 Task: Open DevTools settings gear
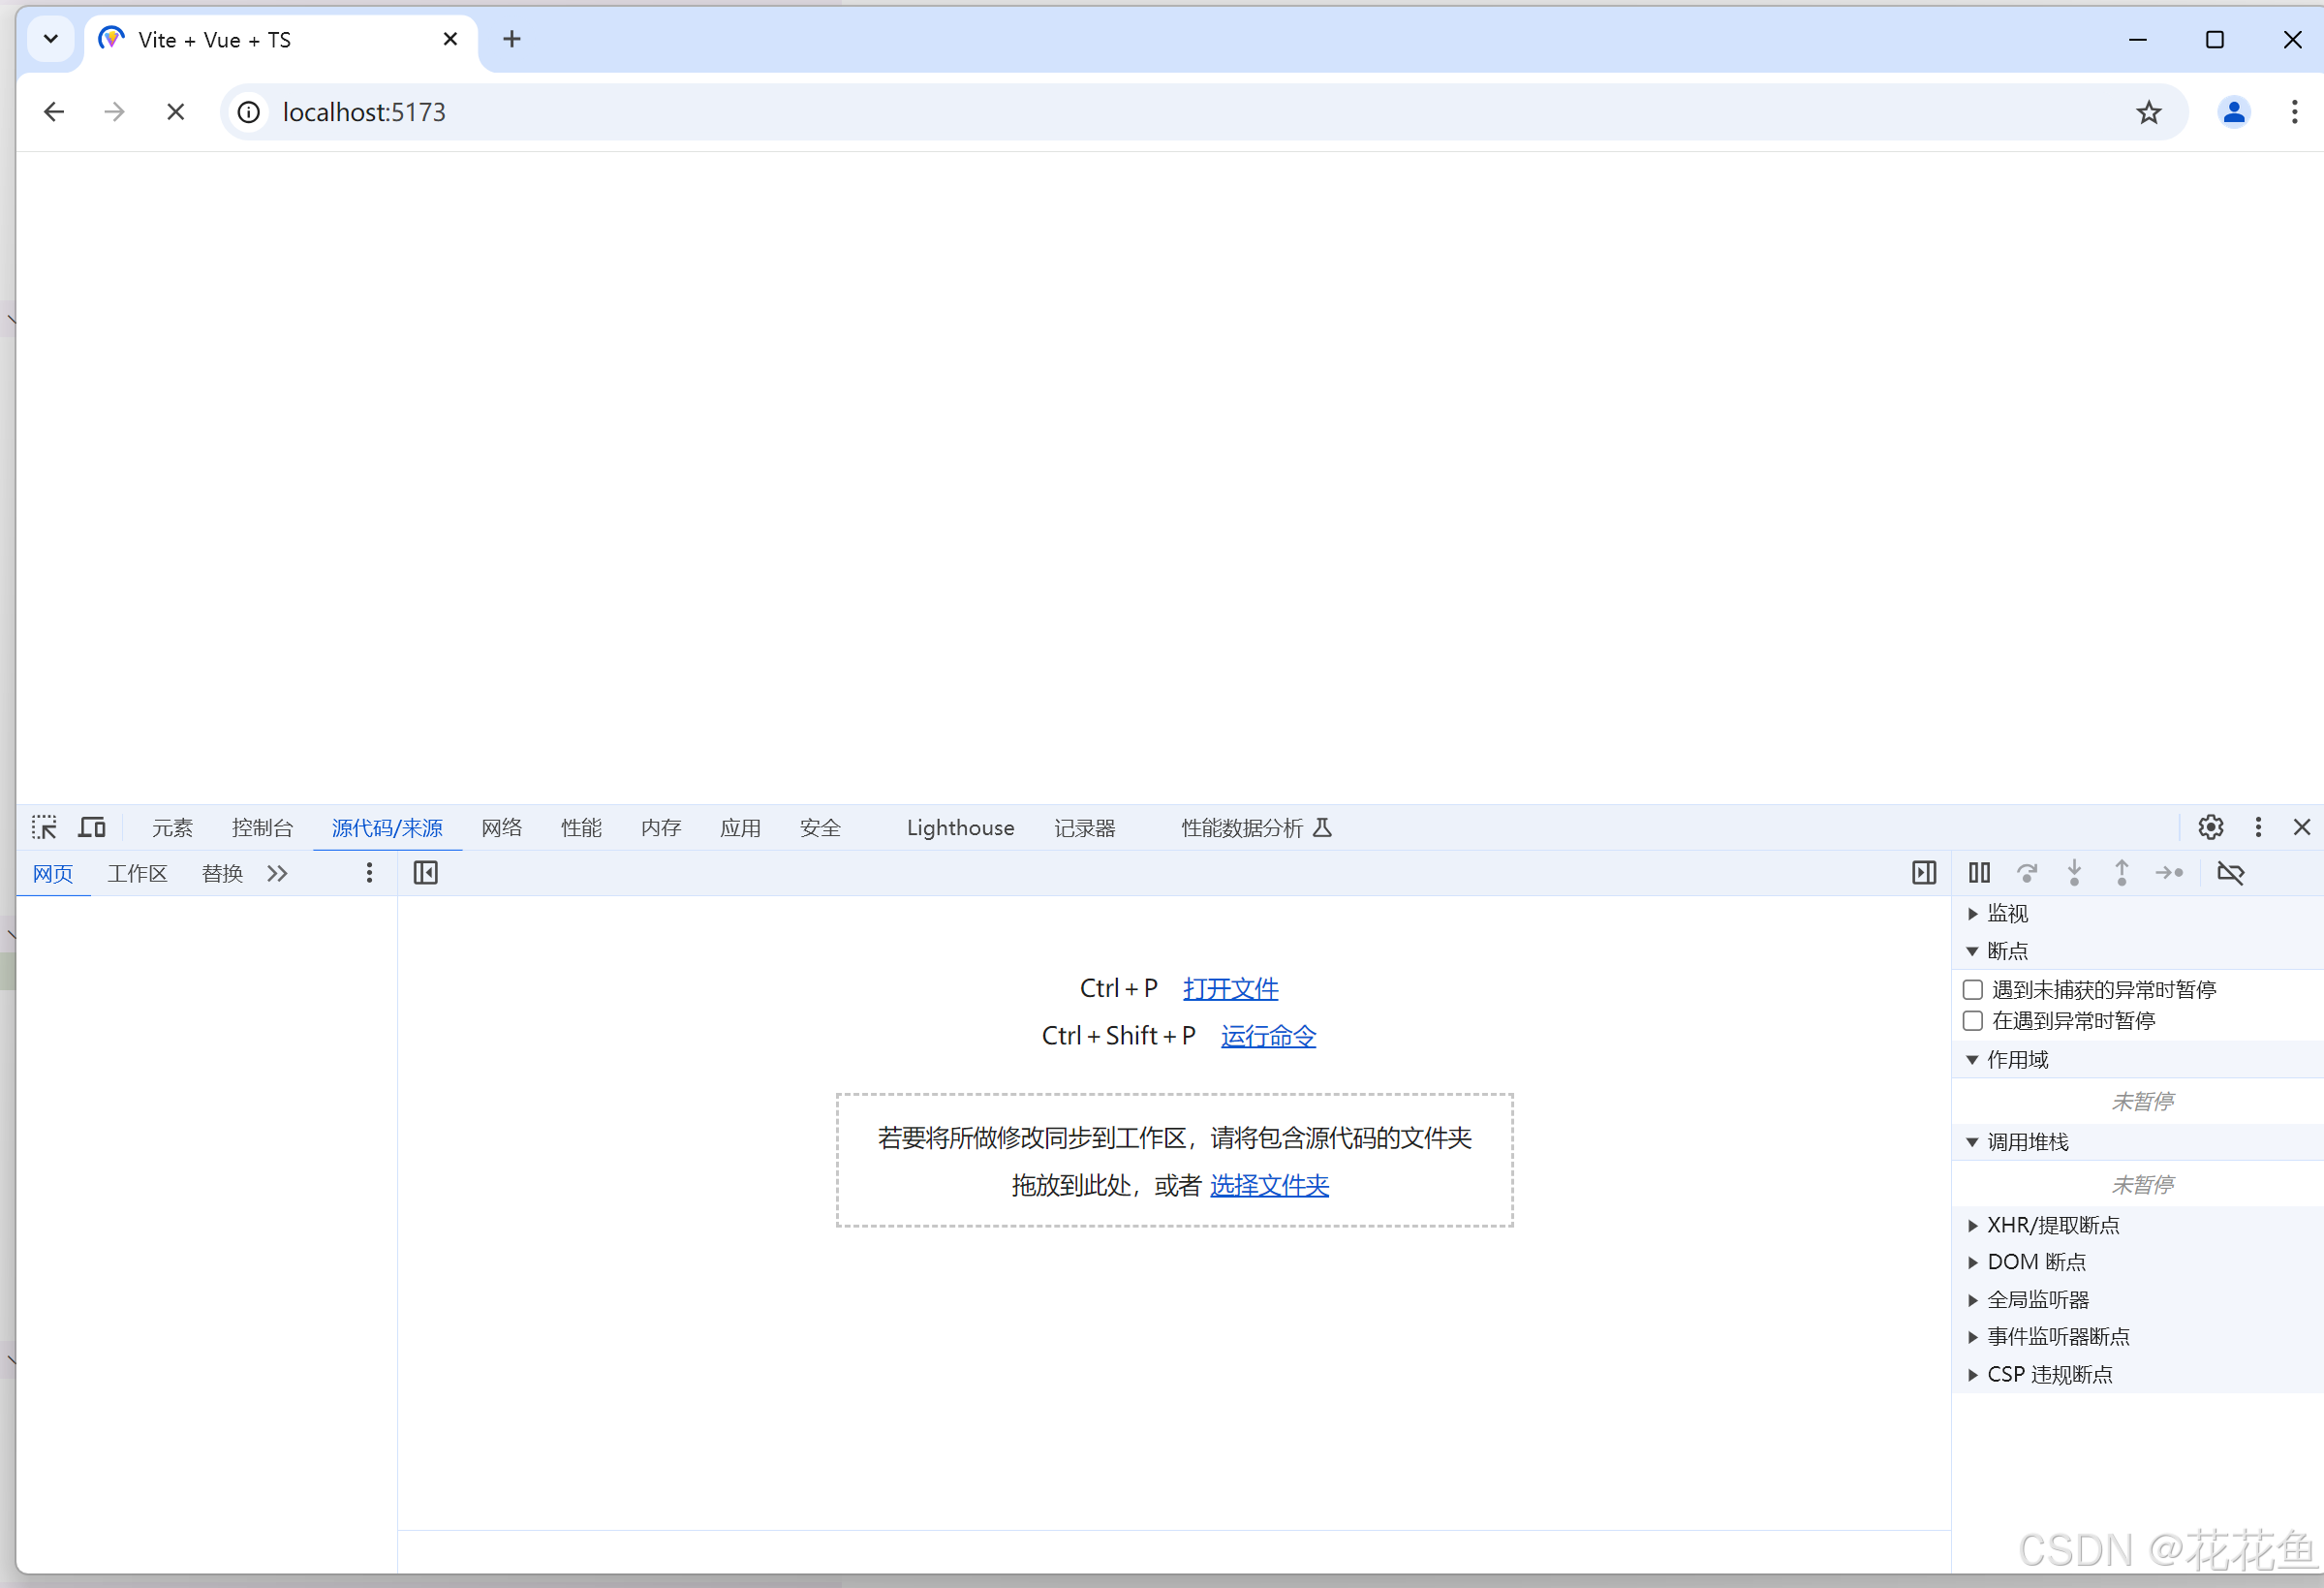click(2210, 827)
